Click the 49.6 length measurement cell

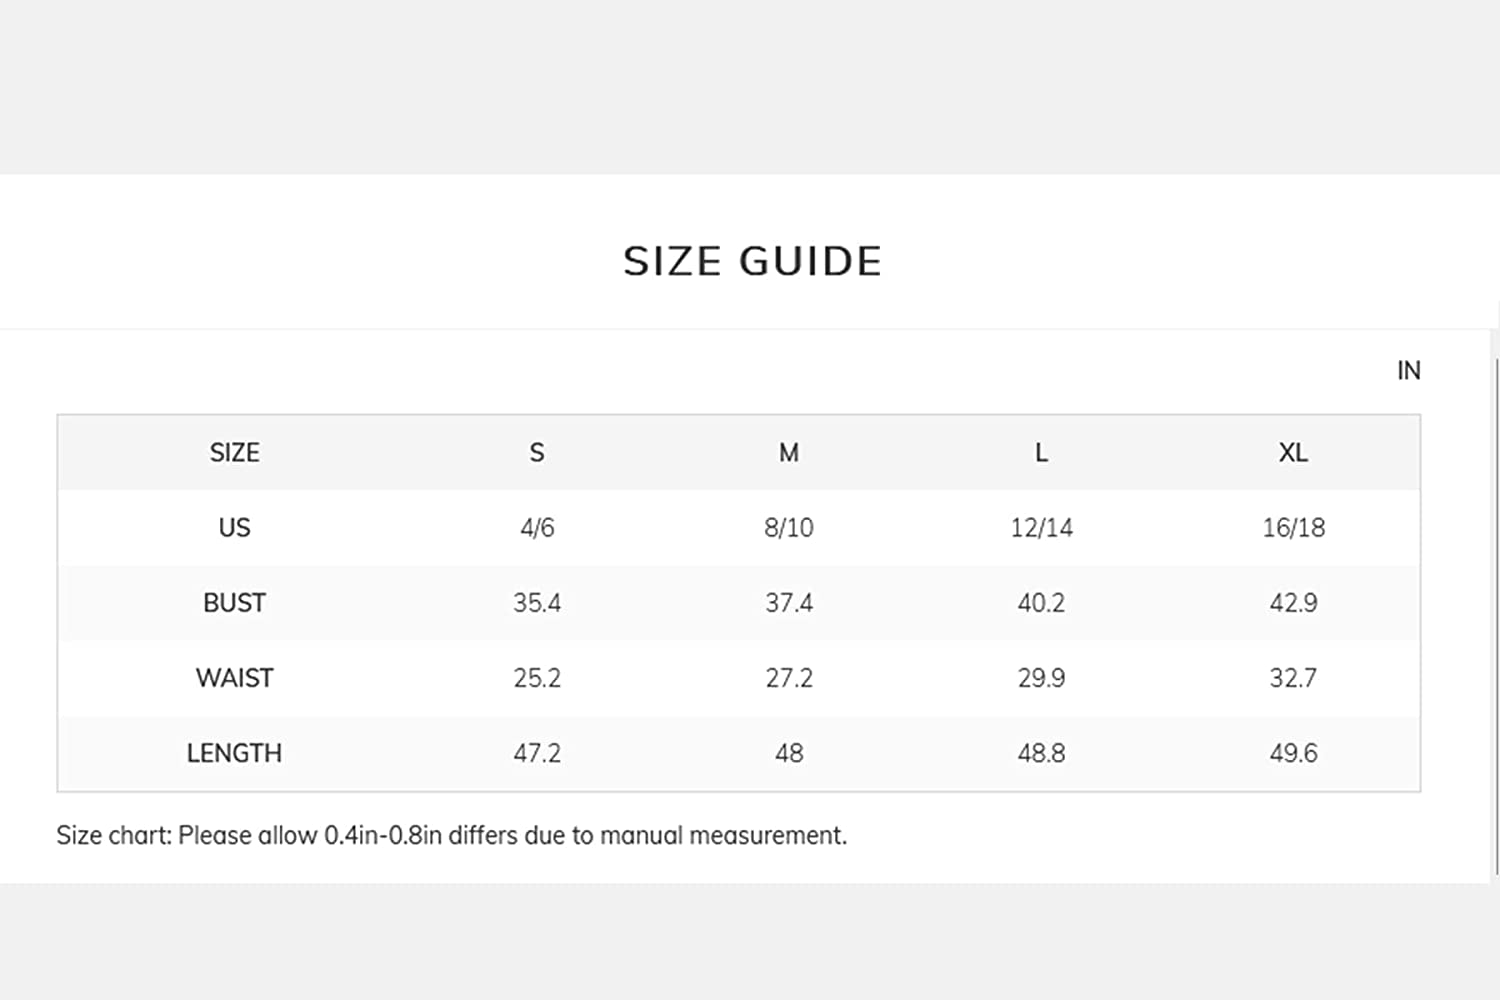click(x=1293, y=753)
